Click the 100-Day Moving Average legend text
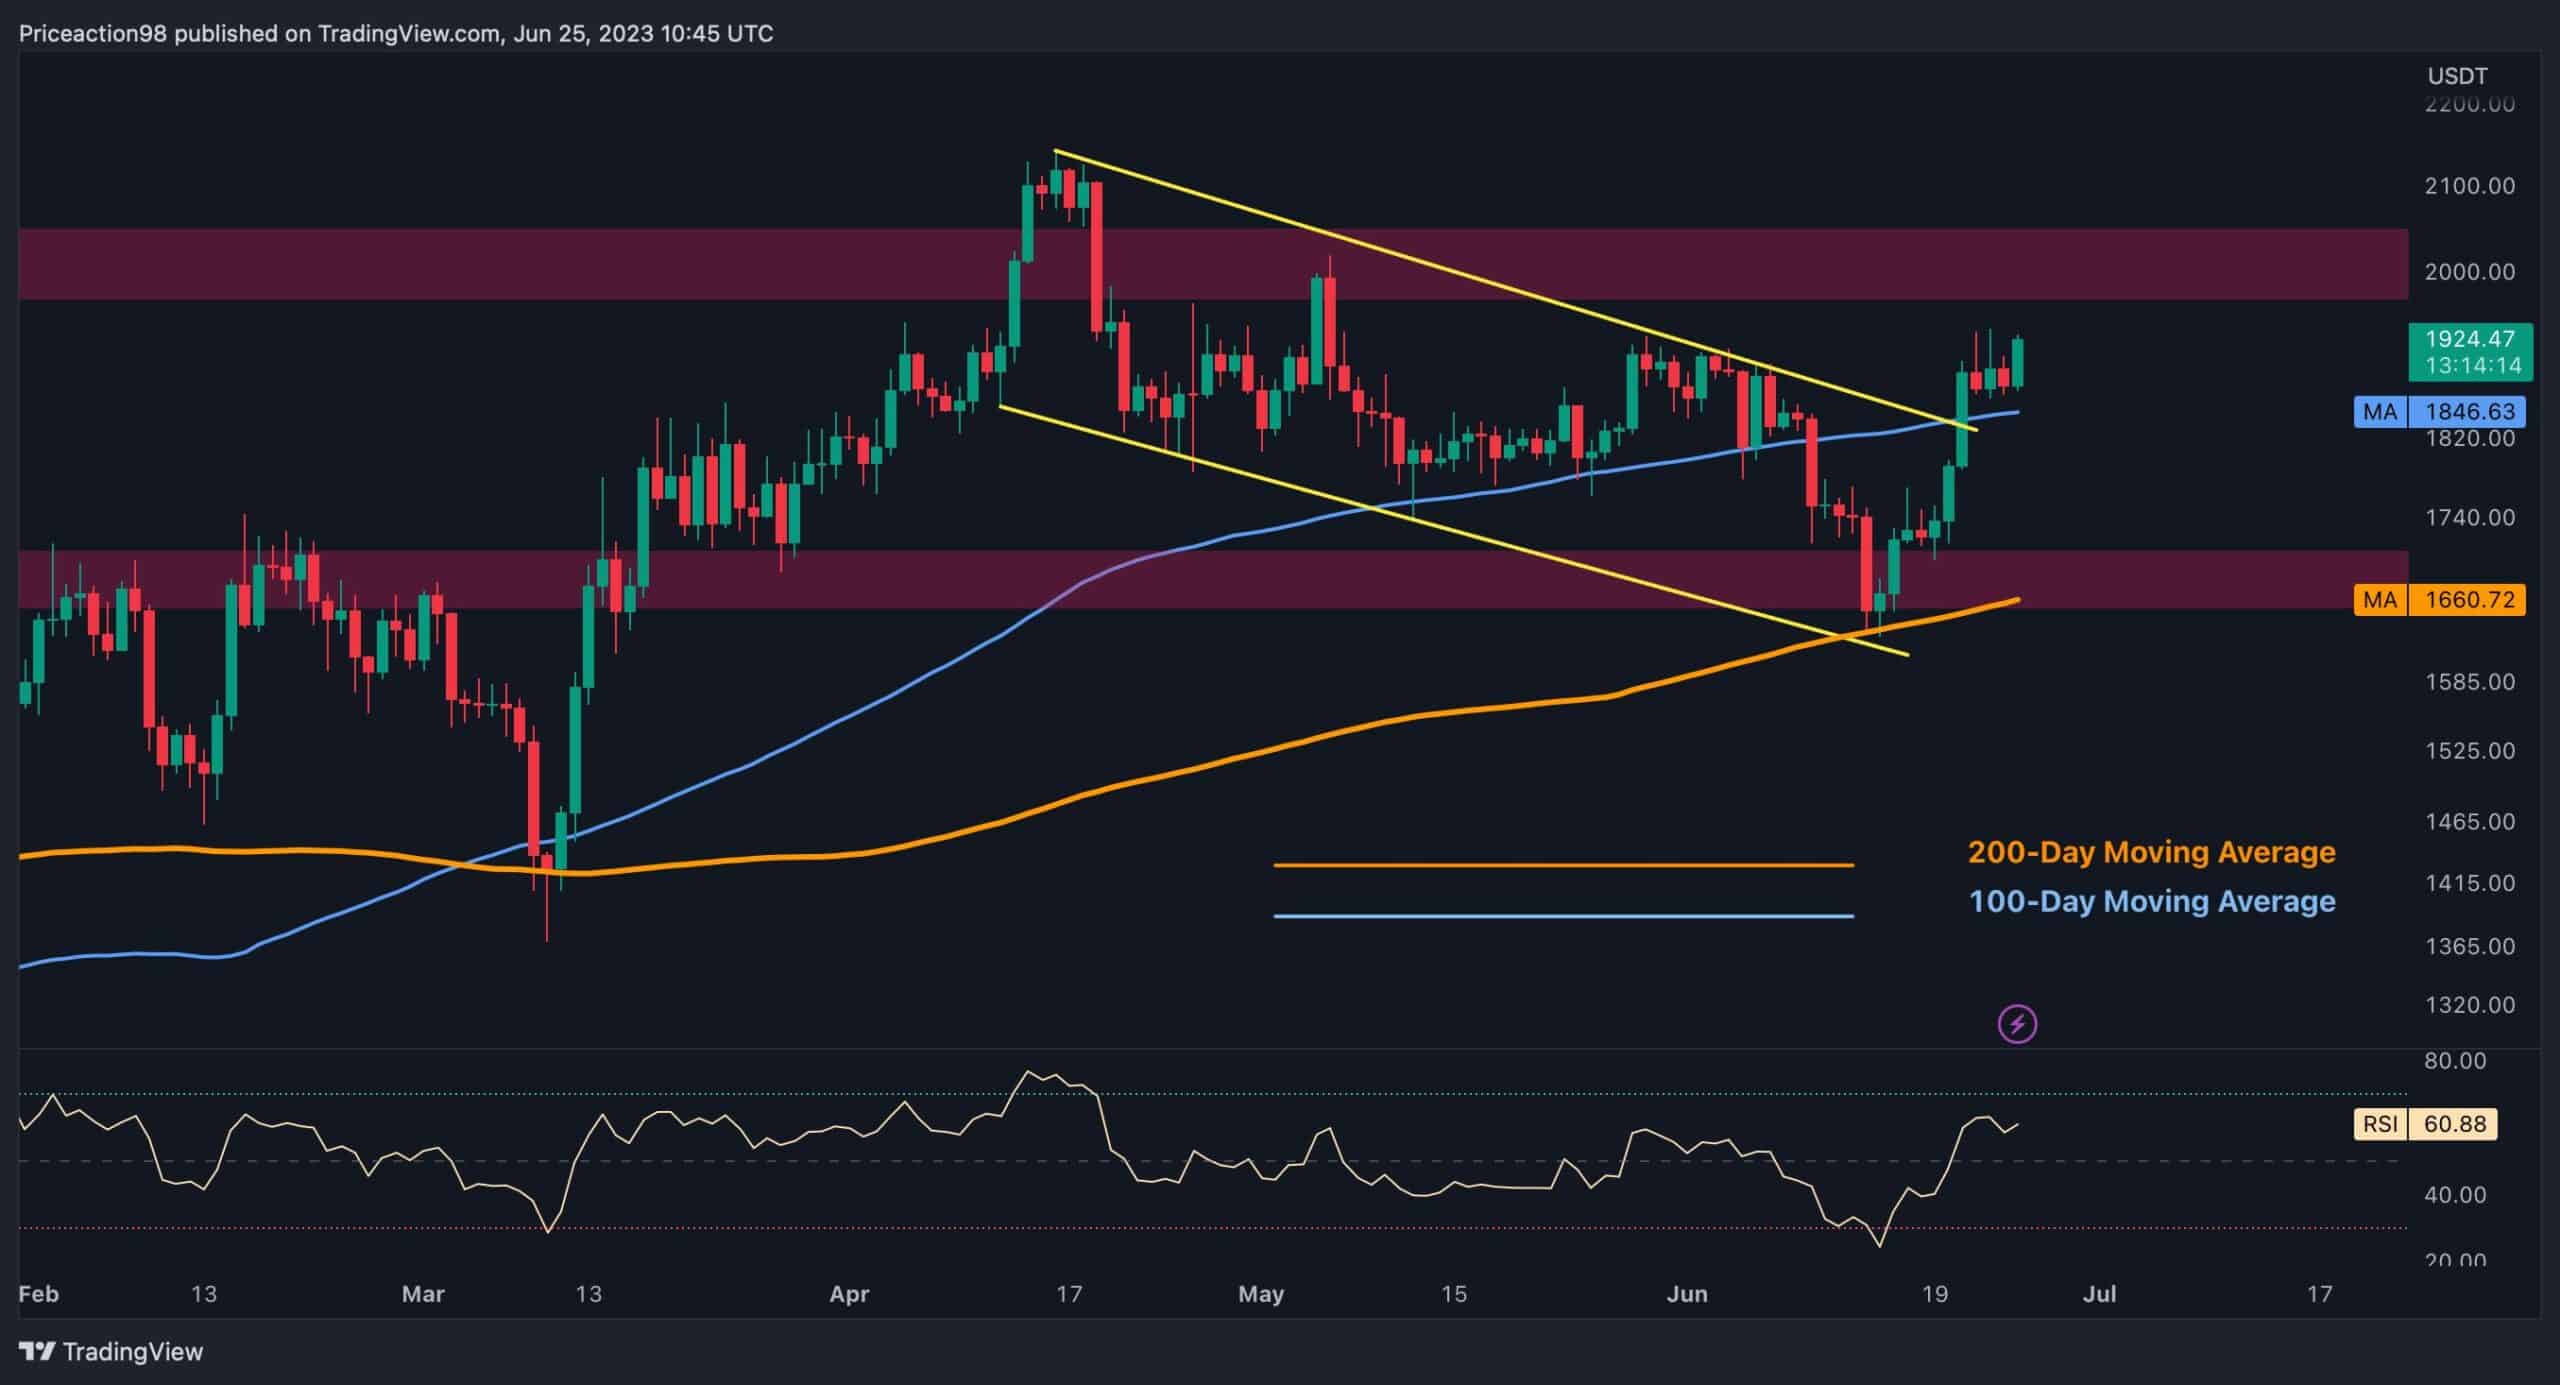 [2152, 901]
